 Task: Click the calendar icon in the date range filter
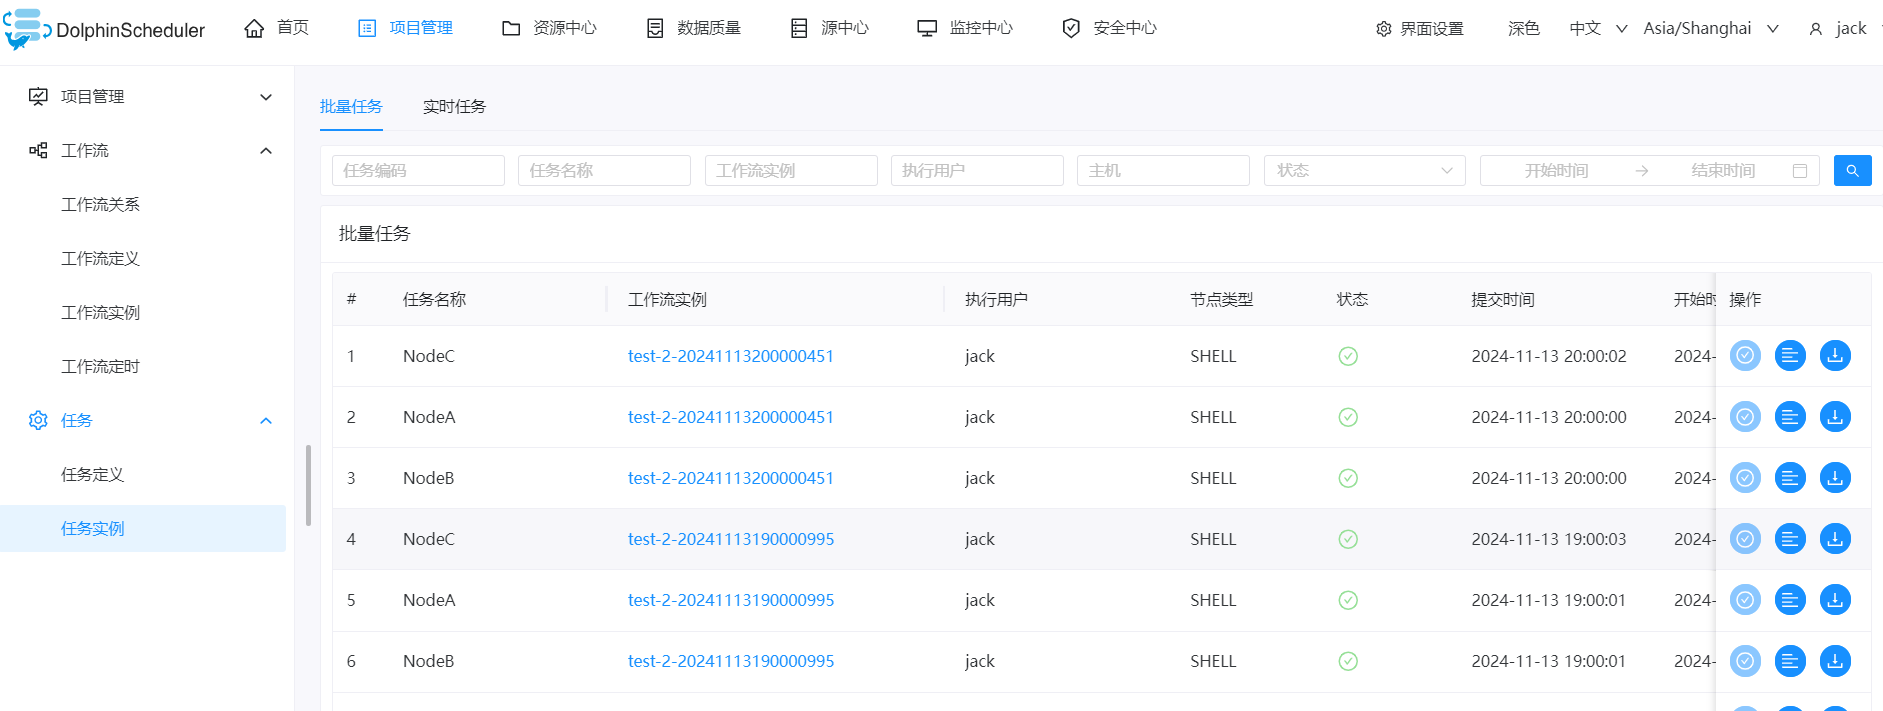pyautogui.click(x=1800, y=171)
